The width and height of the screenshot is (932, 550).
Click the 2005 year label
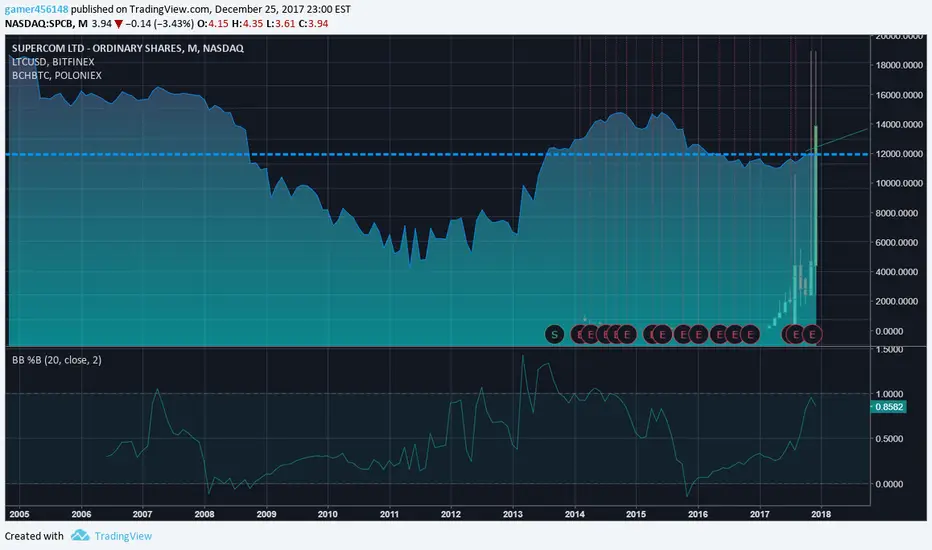pos(20,514)
